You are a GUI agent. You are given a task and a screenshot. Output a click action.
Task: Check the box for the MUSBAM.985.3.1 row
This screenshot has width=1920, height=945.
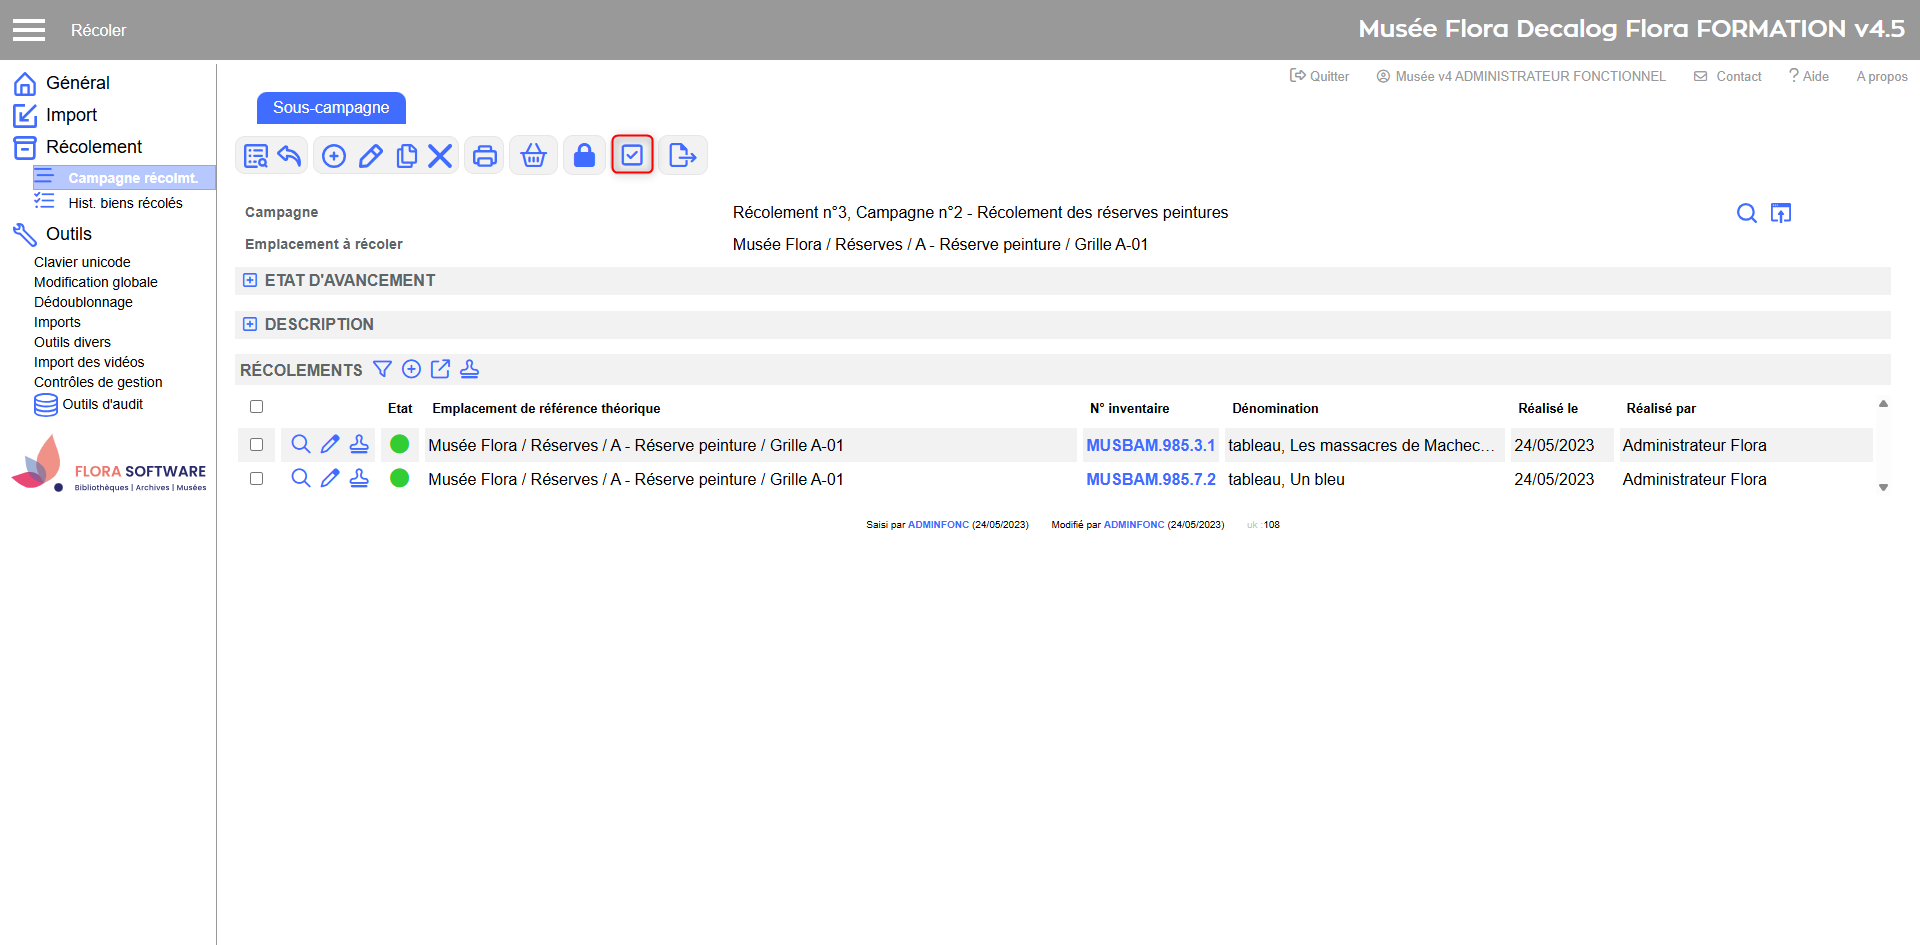(x=257, y=445)
